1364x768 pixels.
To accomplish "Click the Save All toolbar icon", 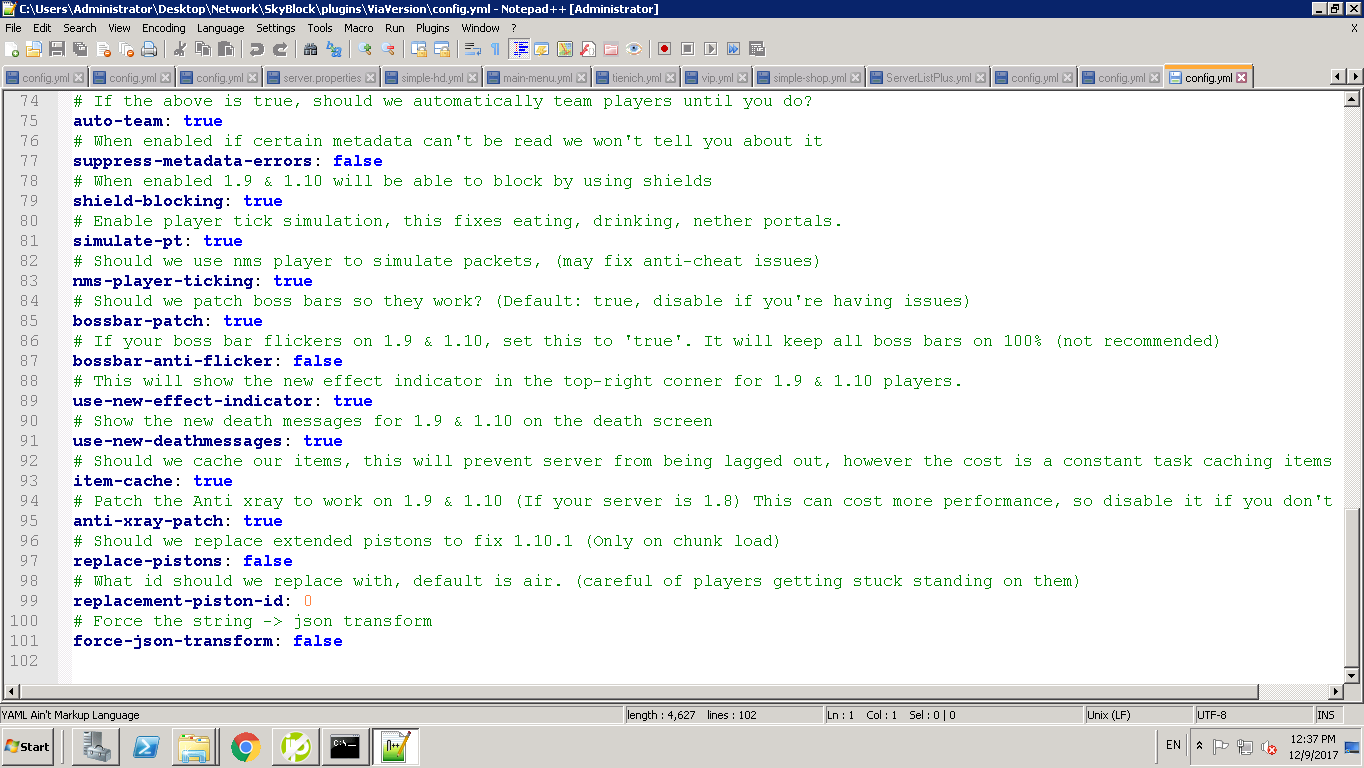I will coord(80,49).
